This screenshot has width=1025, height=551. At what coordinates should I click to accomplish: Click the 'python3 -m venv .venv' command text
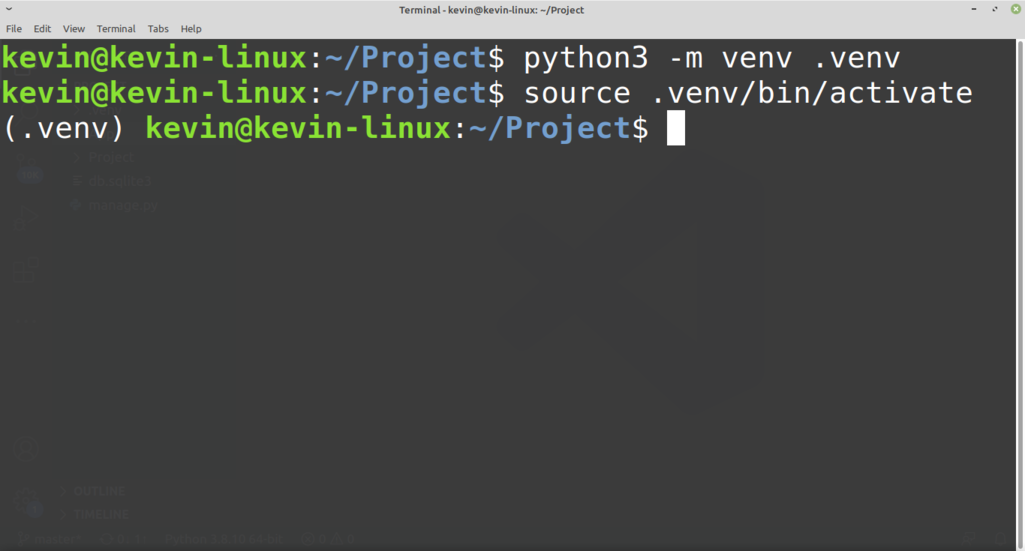711,58
